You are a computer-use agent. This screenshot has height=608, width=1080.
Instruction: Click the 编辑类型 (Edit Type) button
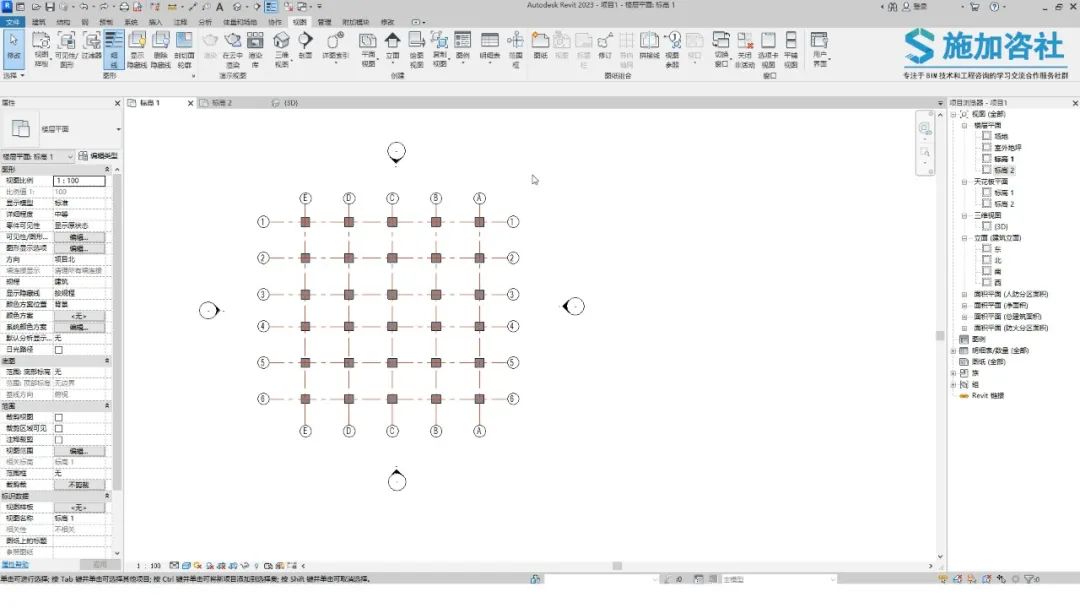[98, 156]
